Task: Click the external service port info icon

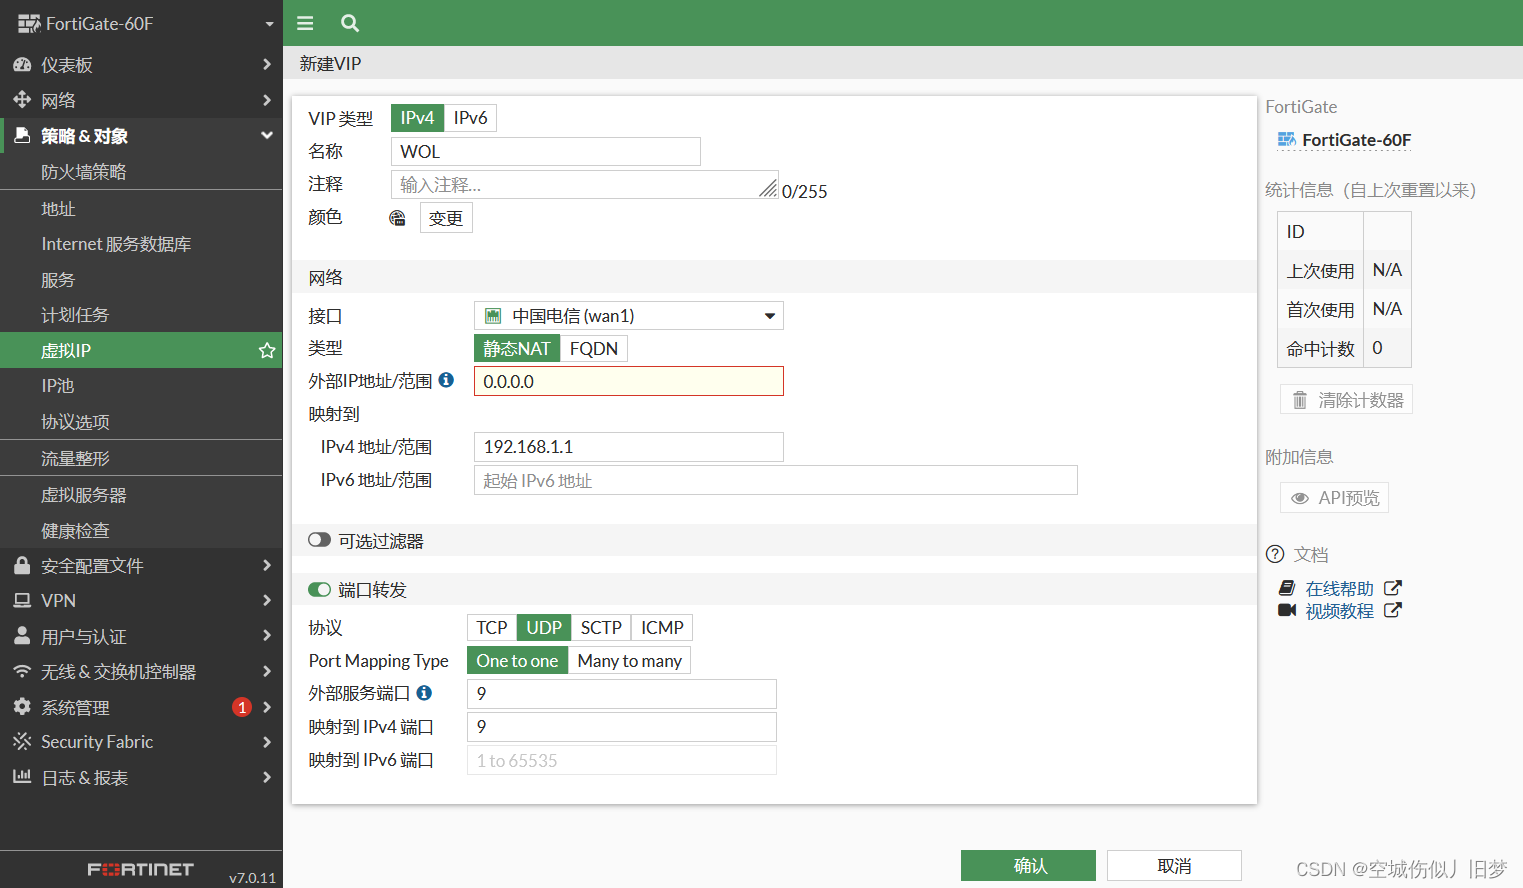Action: 424,692
